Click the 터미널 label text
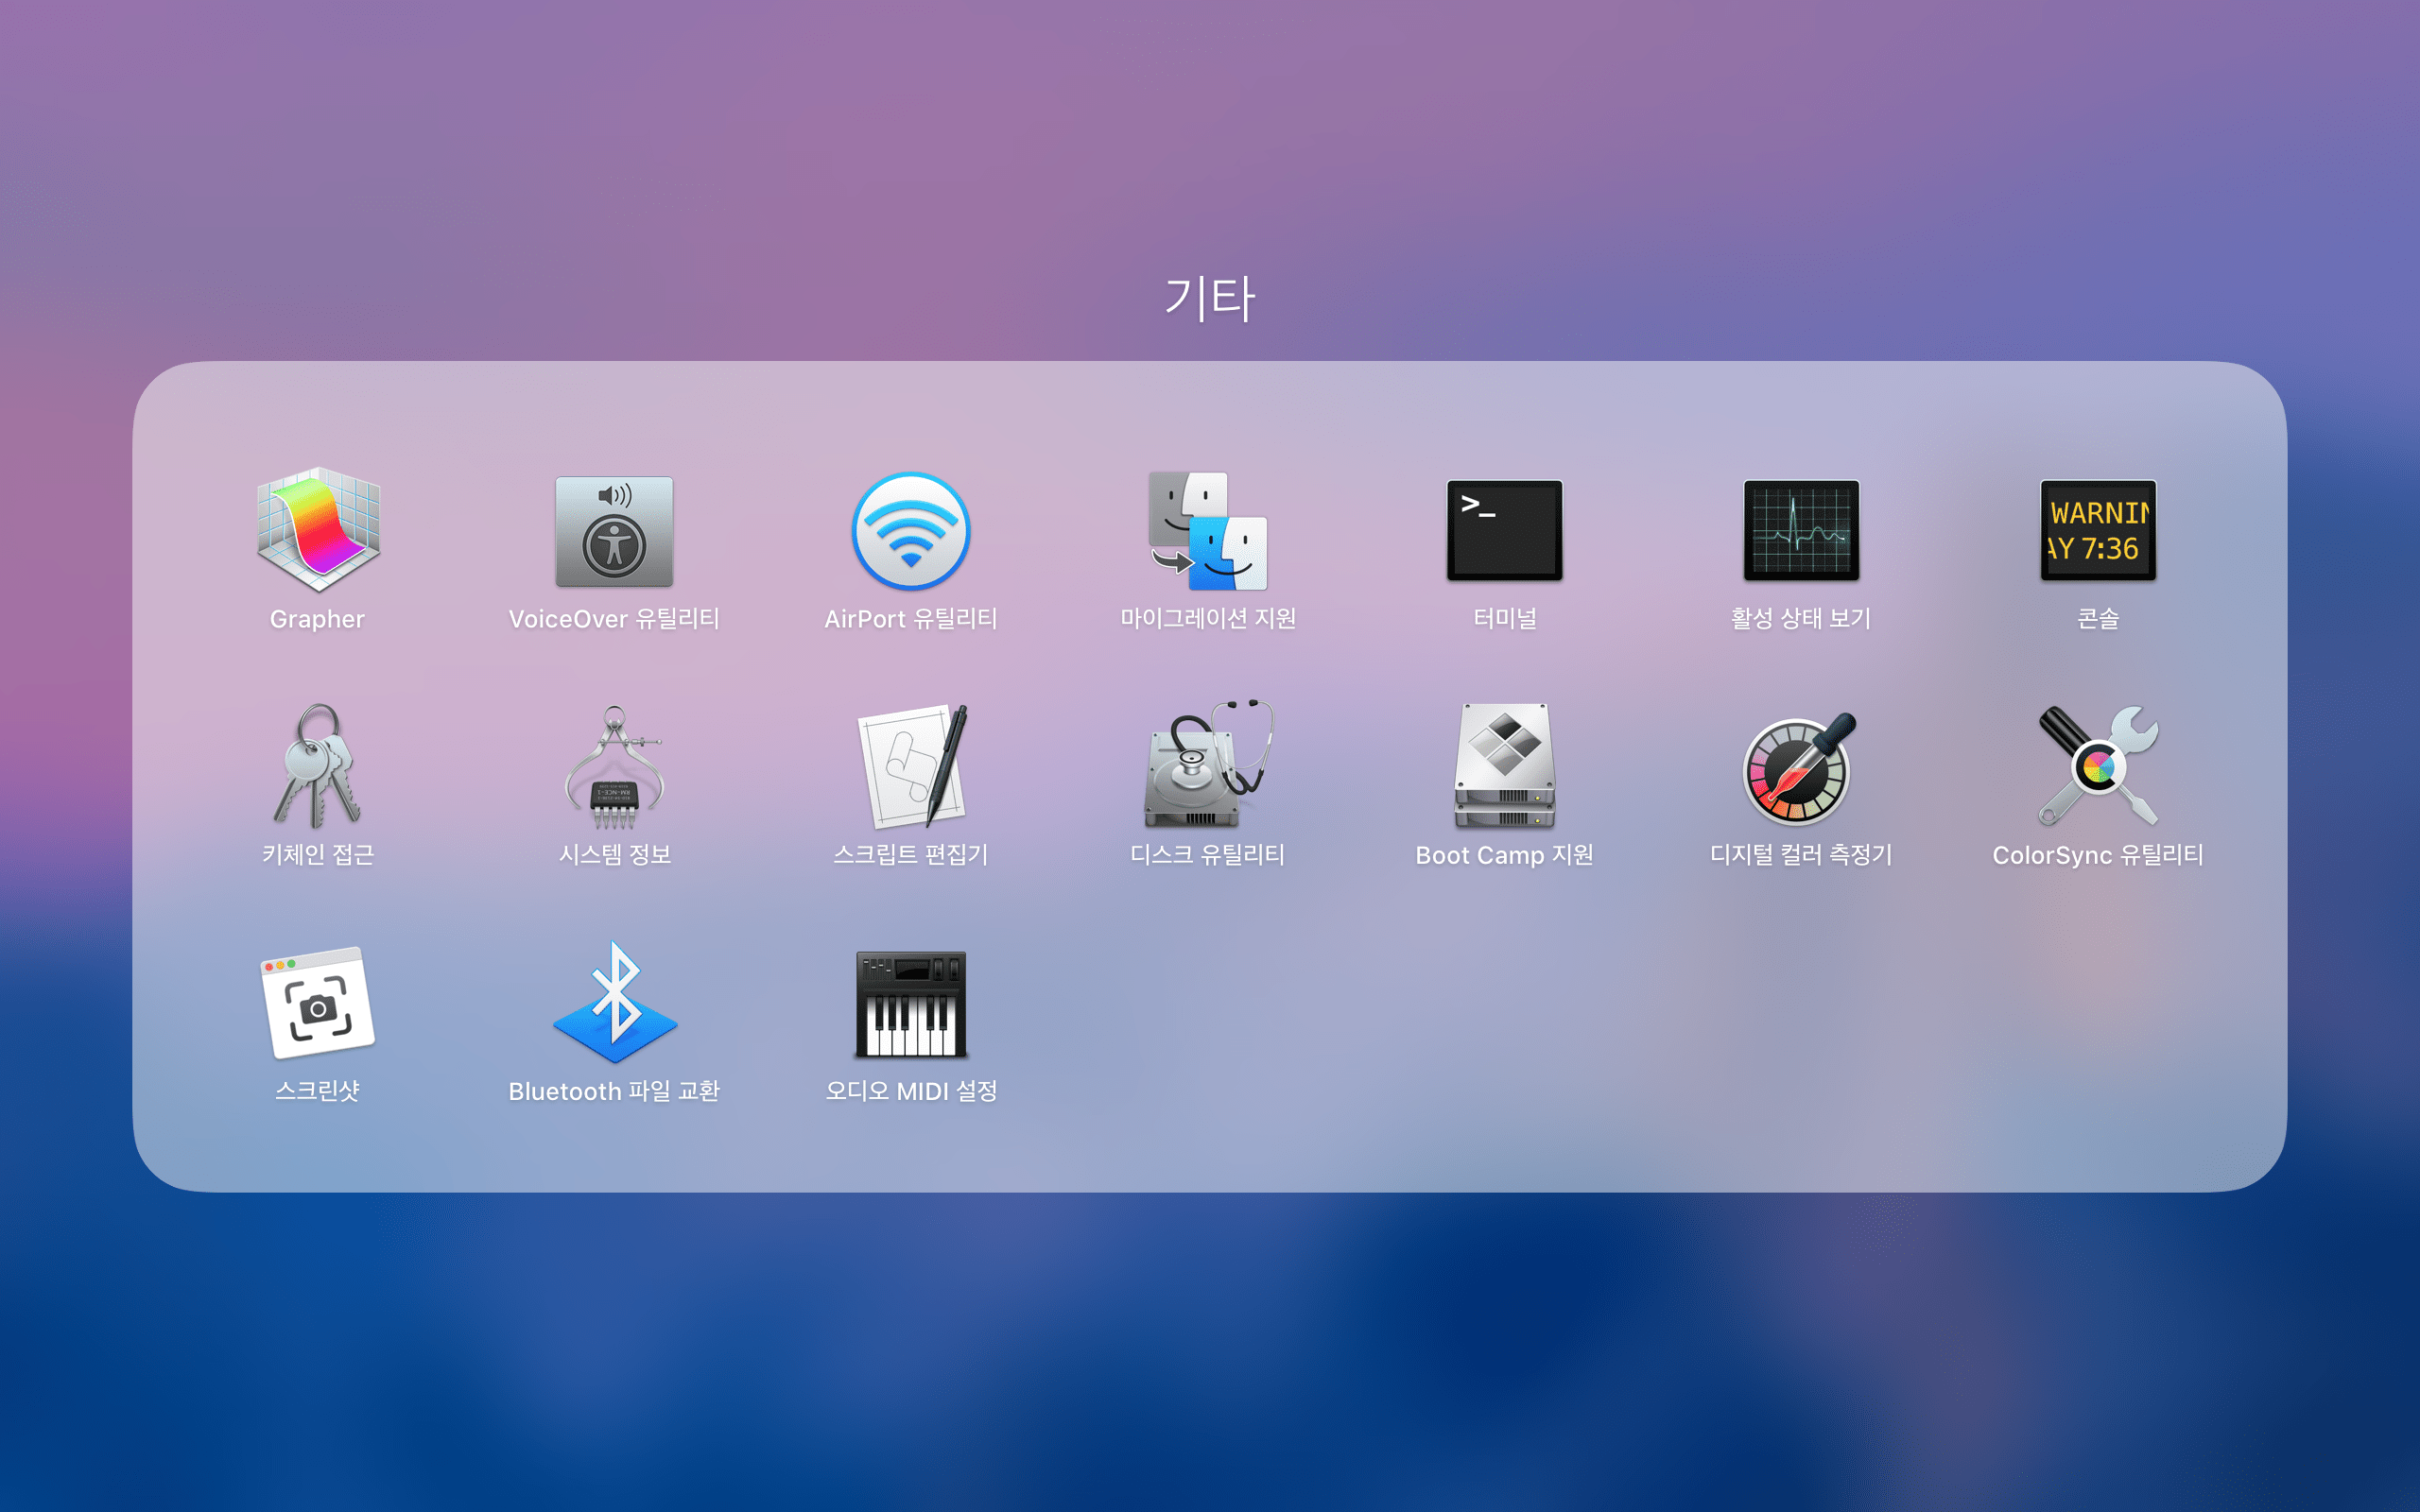The height and width of the screenshot is (1512, 2420). [x=1504, y=619]
